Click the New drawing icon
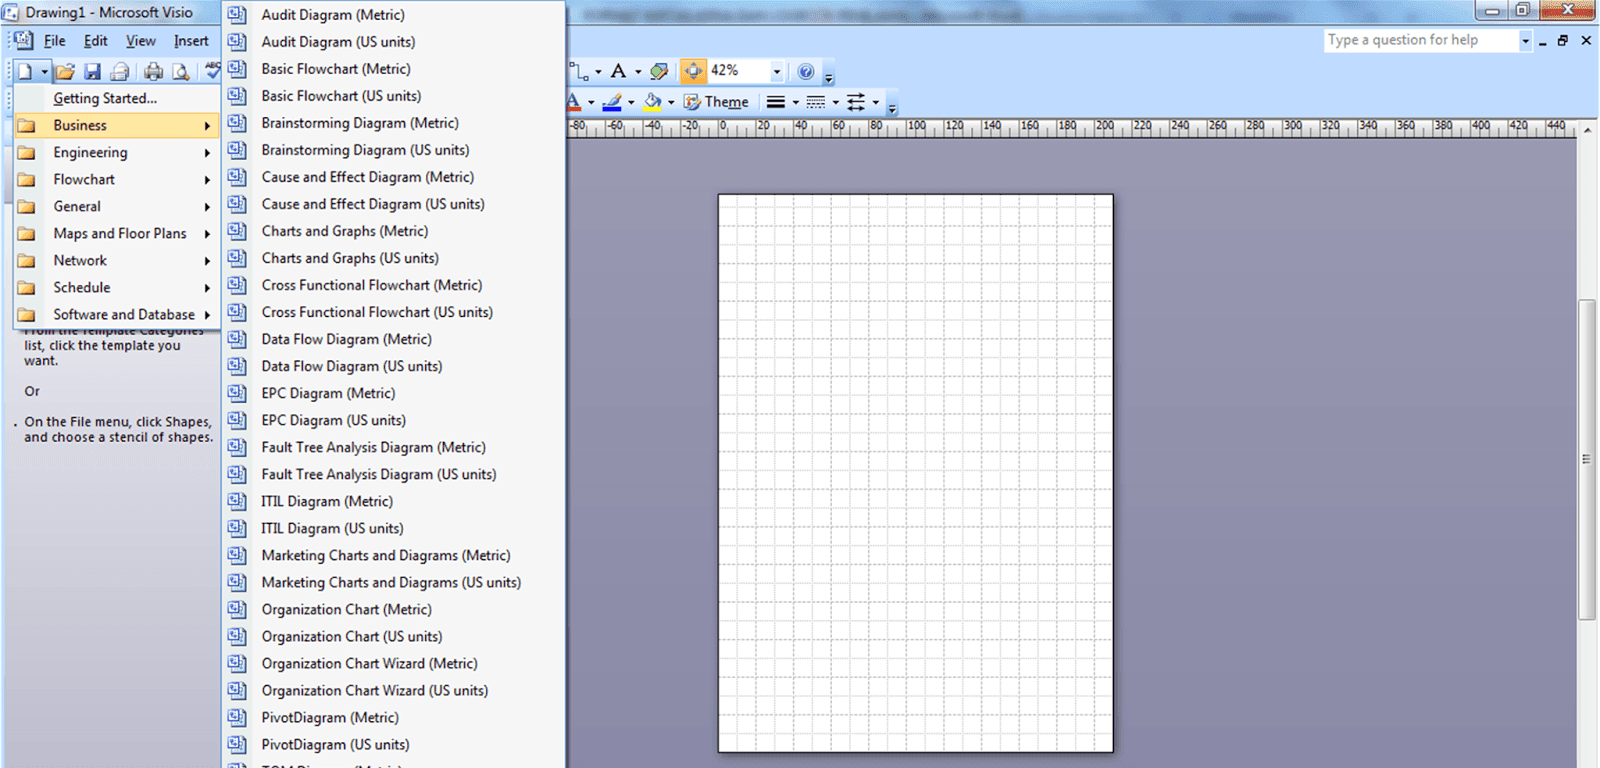Image resolution: width=1600 pixels, height=768 pixels. 25,71
